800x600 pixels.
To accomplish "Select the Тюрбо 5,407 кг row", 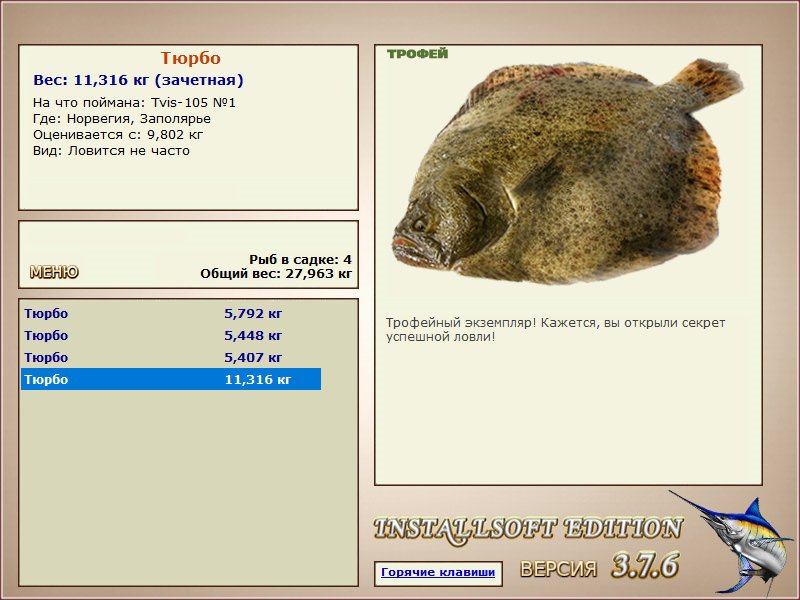I will pyautogui.click(x=171, y=357).
